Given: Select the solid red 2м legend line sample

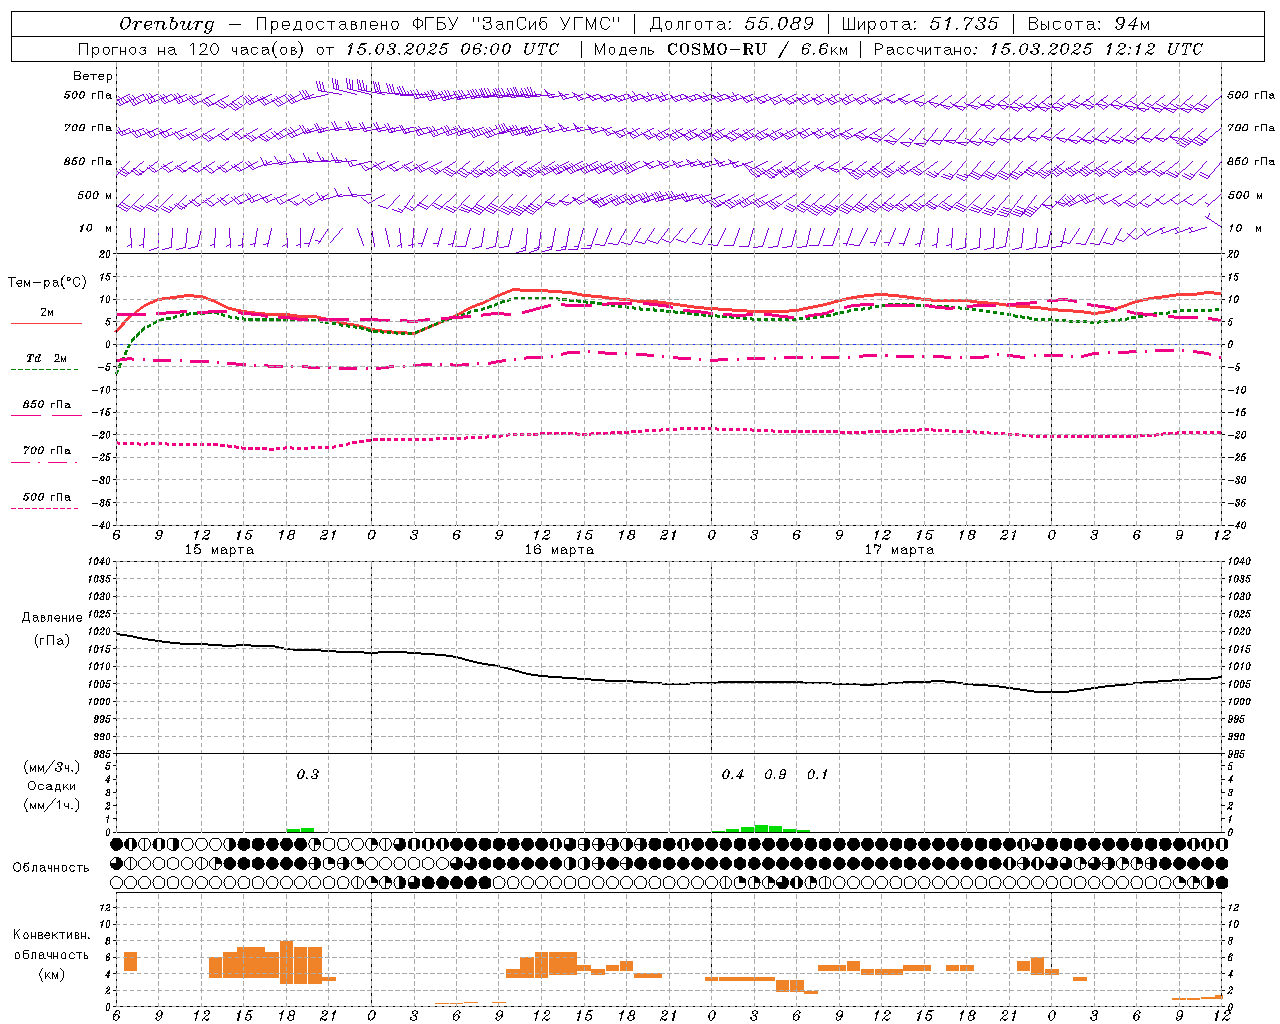Looking at the screenshot, I should (46, 323).
